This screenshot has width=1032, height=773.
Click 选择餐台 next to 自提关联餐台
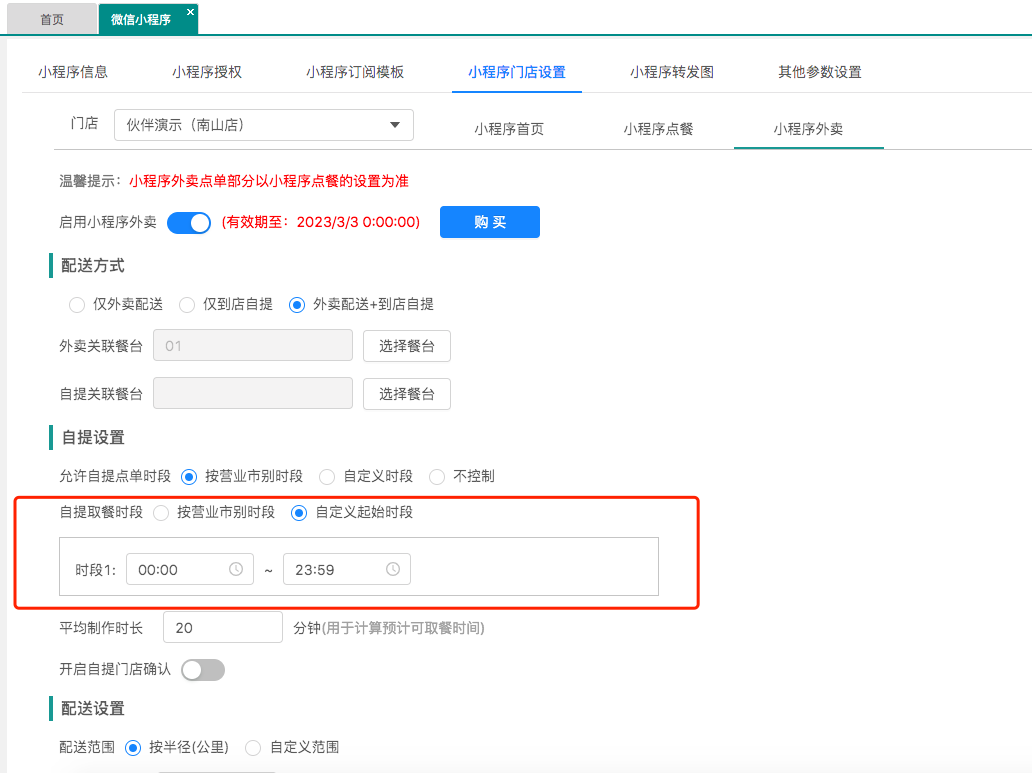point(406,394)
